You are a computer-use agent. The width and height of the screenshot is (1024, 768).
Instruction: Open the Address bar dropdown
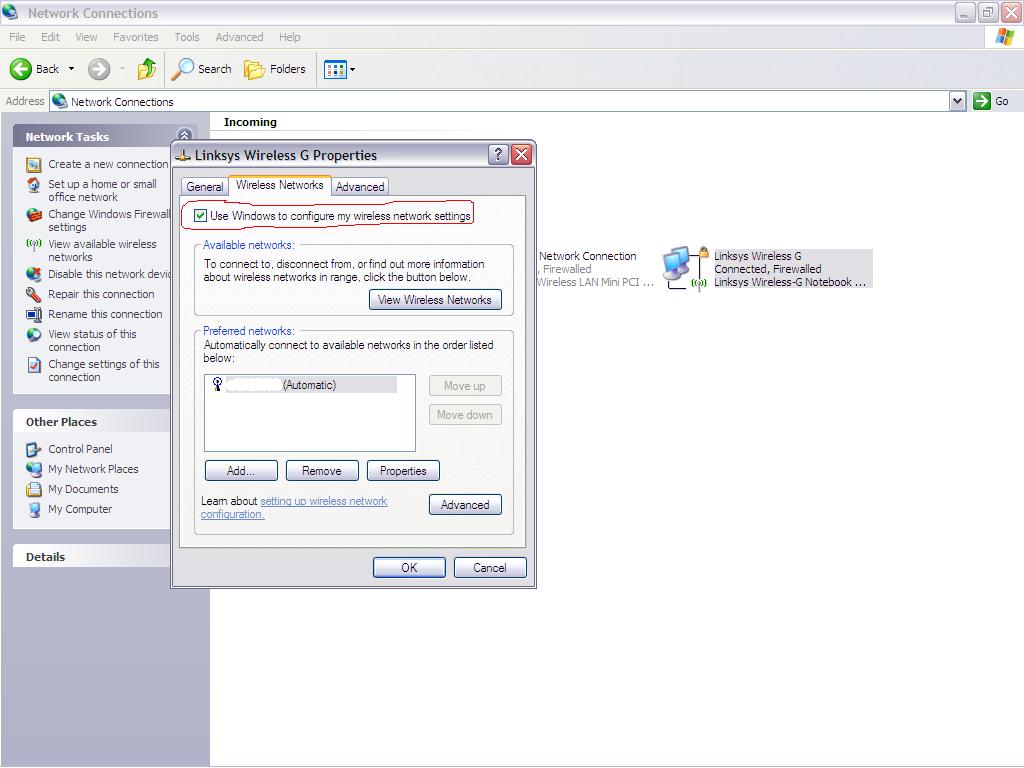957,101
